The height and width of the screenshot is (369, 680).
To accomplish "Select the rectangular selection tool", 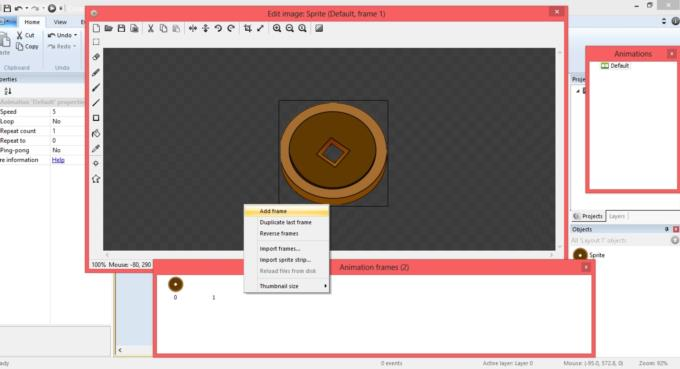I will [96, 42].
